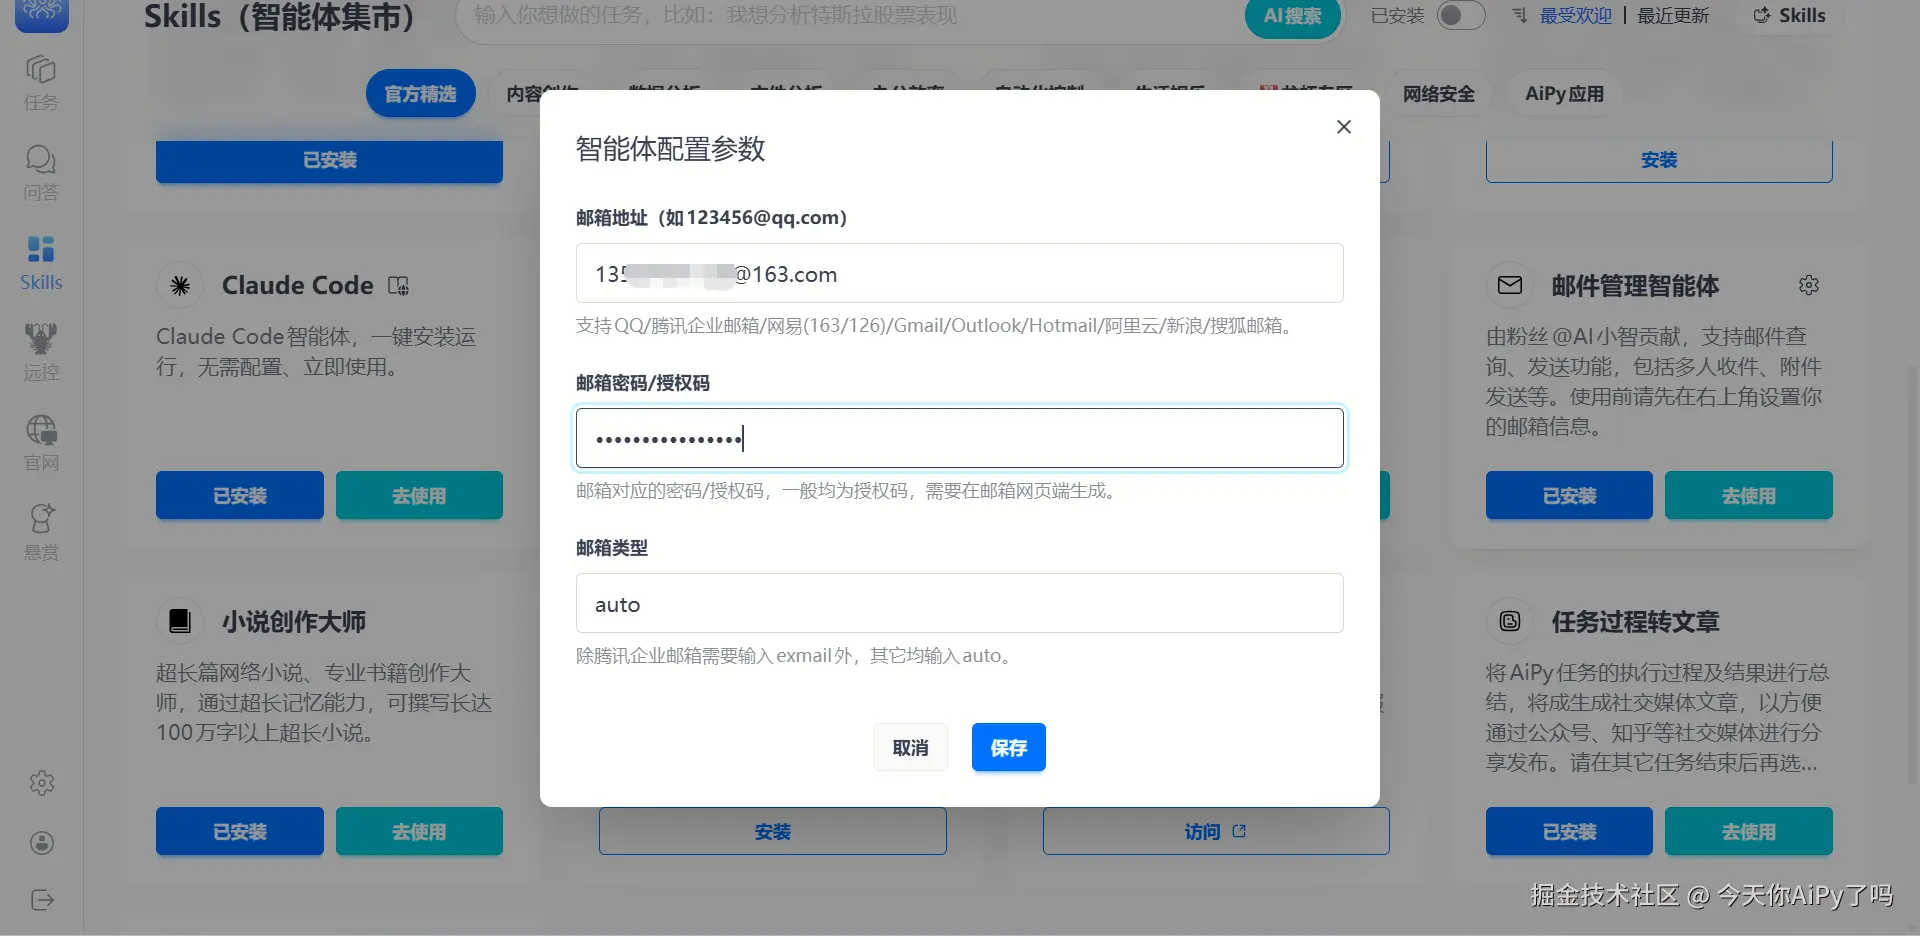The image size is (1920, 936).
Task: Click the AI搜索 button
Action: tap(1292, 17)
